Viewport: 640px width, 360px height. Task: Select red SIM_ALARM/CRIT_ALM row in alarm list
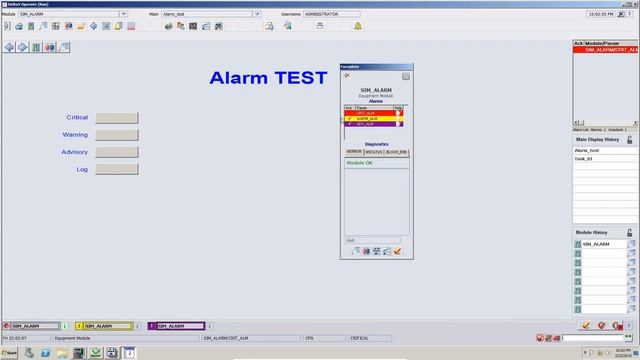(x=605, y=49)
